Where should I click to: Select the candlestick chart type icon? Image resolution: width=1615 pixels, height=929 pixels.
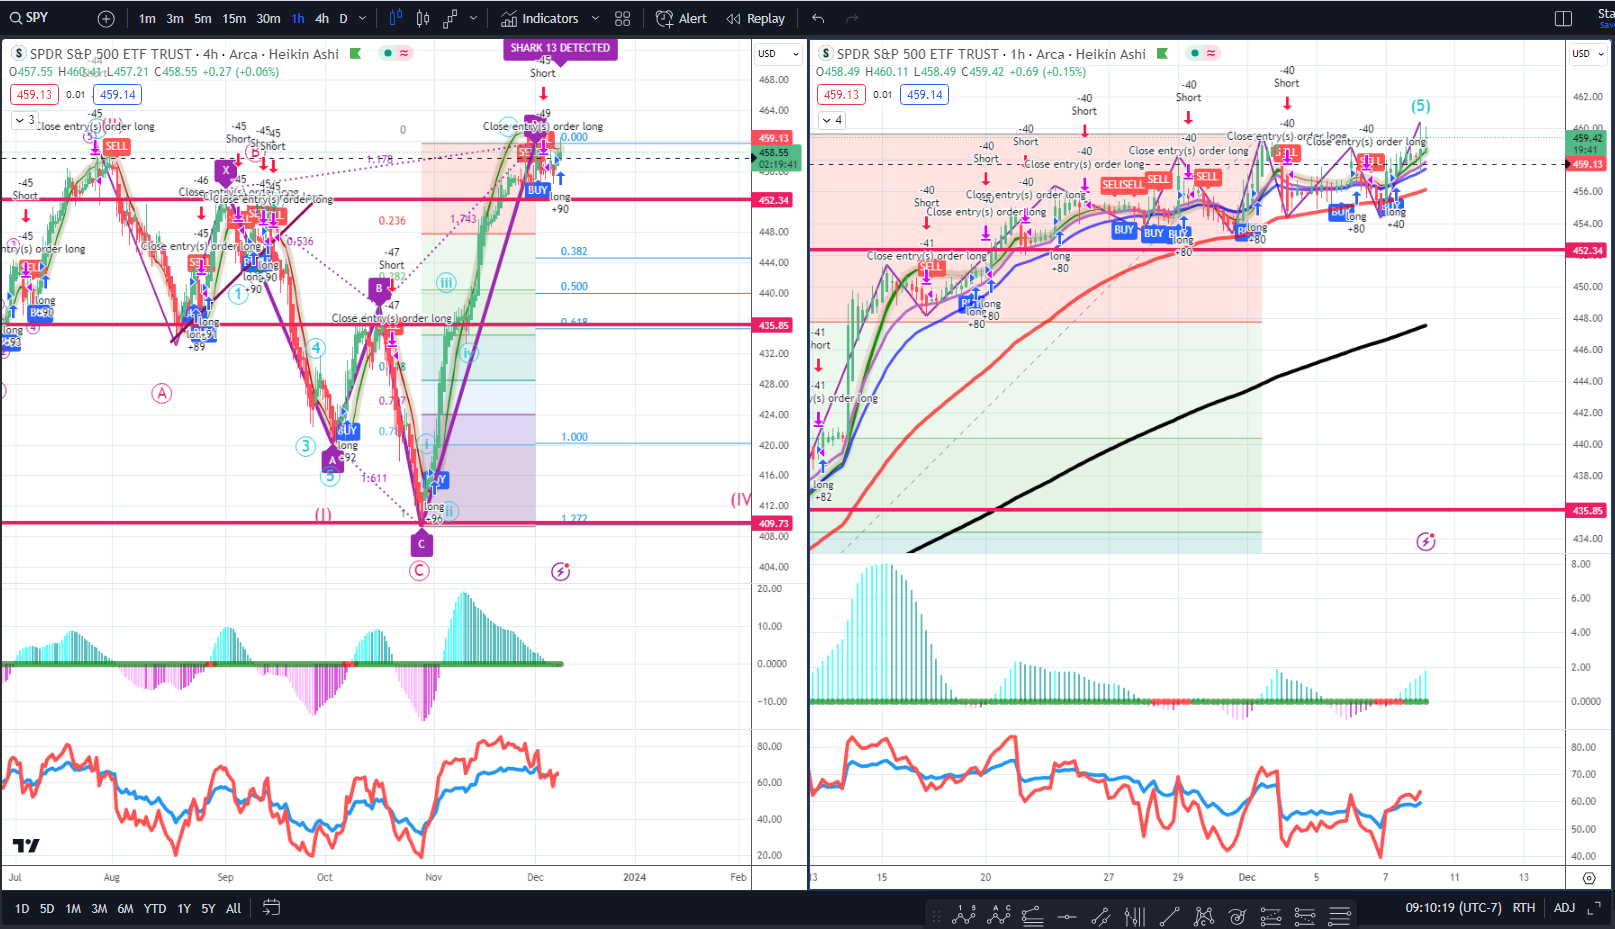tap(423, 18)
